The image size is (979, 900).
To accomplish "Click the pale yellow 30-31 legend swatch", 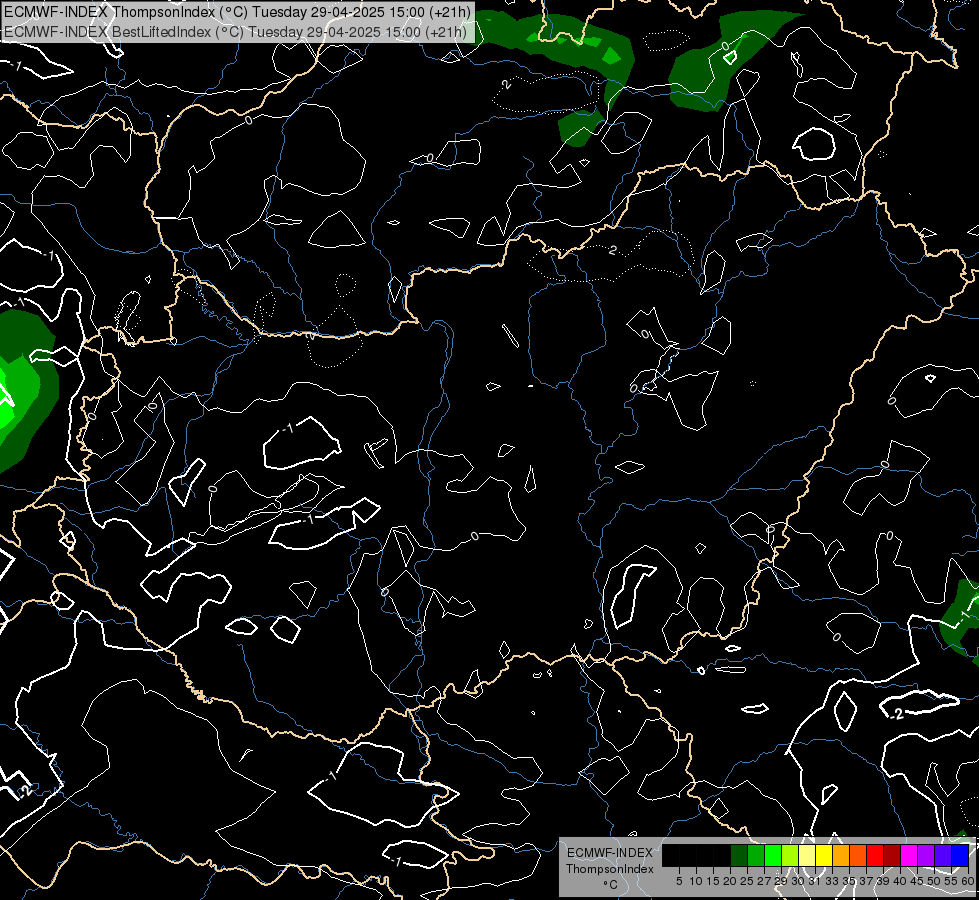I will [x=807, y=855].
